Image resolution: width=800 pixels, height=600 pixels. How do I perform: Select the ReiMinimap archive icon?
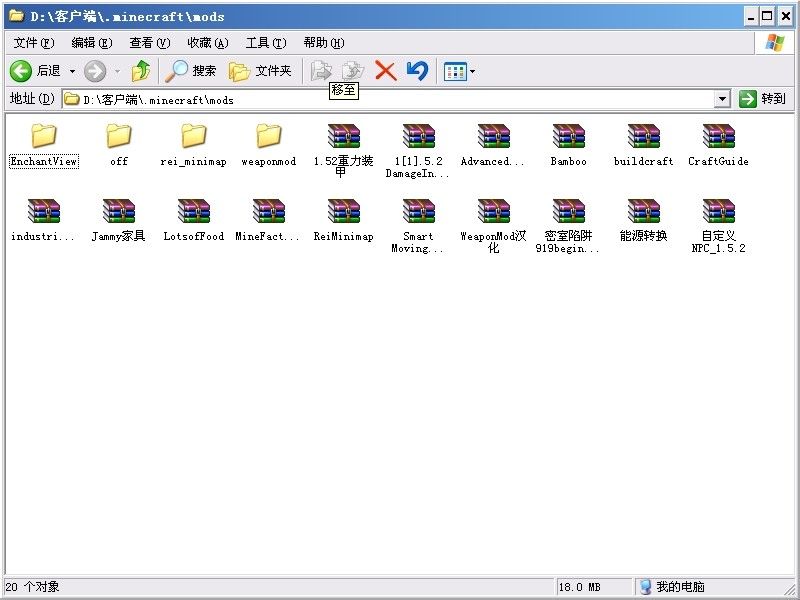pyautogui.click(x=344, y=211)
